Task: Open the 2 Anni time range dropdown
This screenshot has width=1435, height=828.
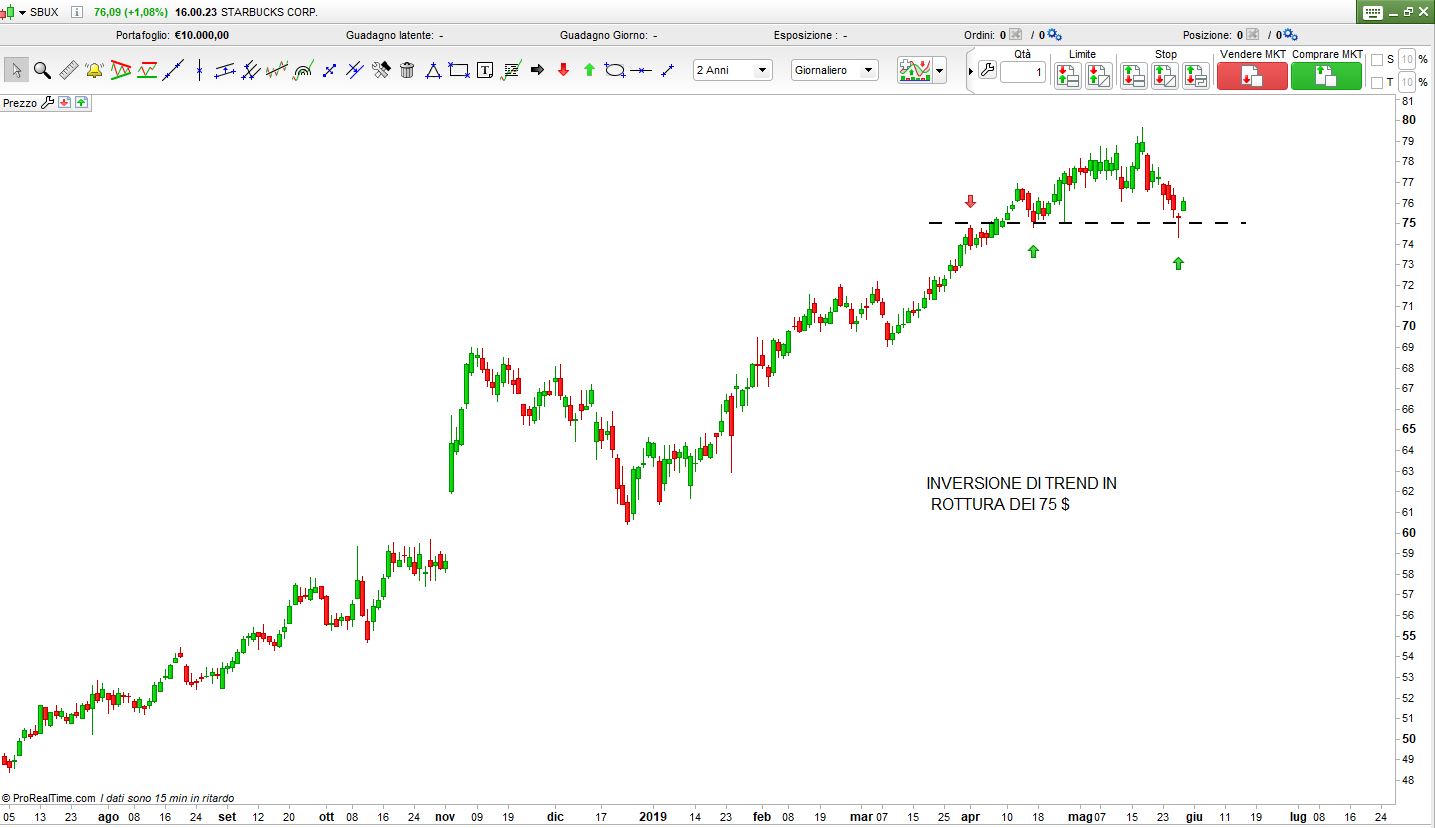Action: pyautogui.click(x=733, y=70)
